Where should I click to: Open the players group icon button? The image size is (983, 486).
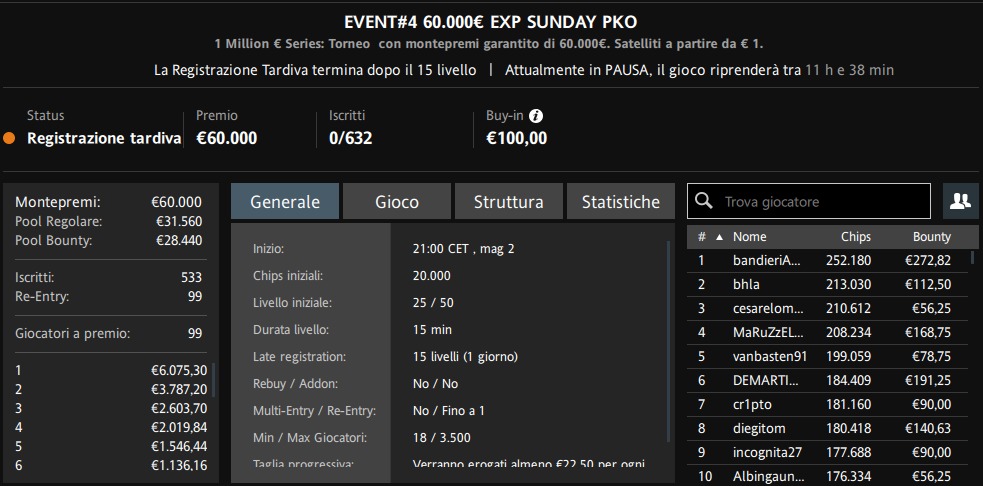[x=960, y=201]
